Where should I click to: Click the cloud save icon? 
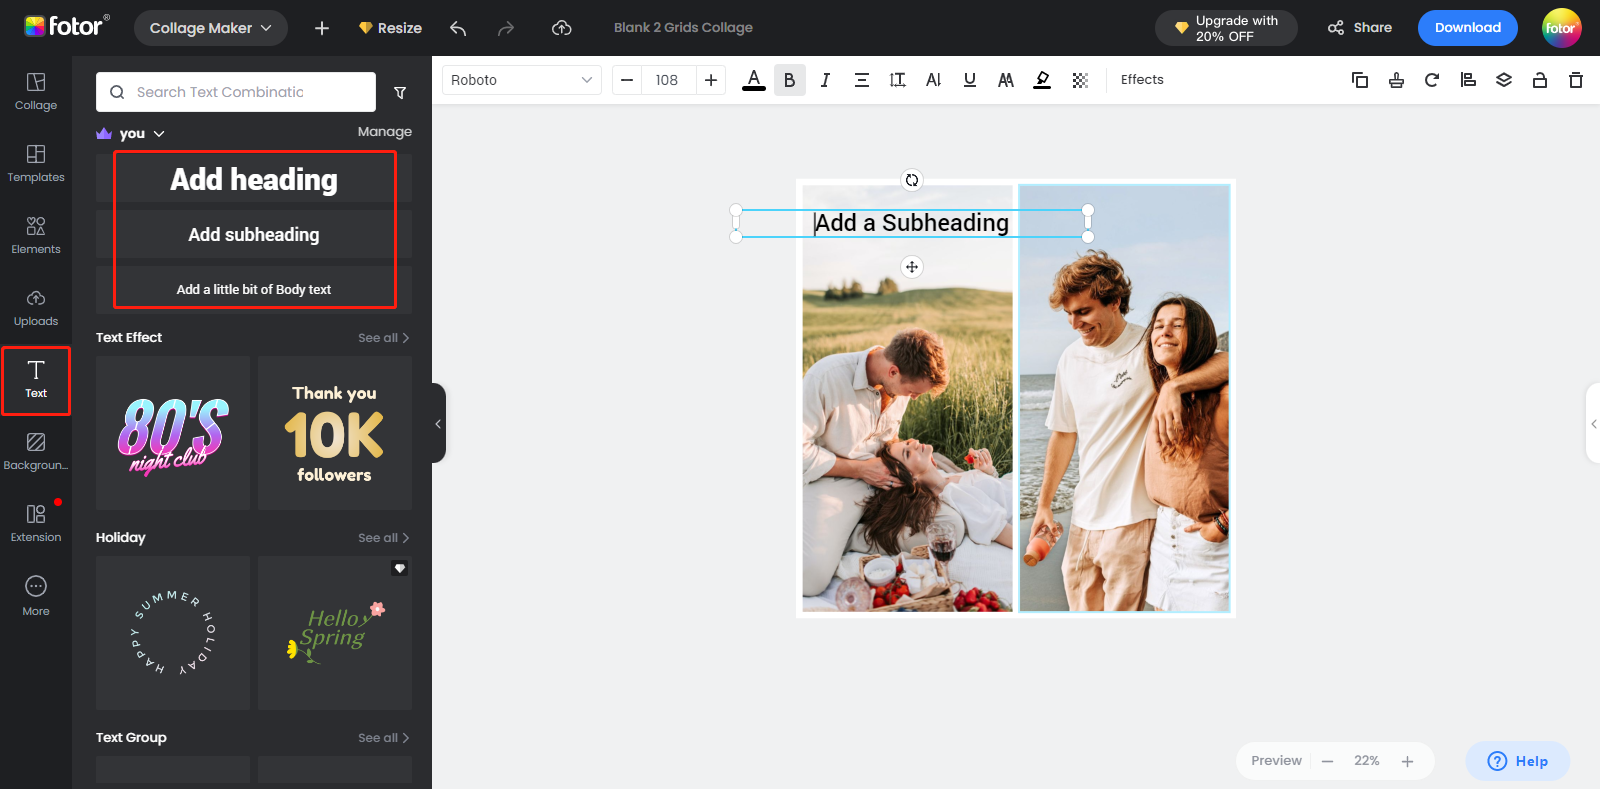(x=562, y=28)
